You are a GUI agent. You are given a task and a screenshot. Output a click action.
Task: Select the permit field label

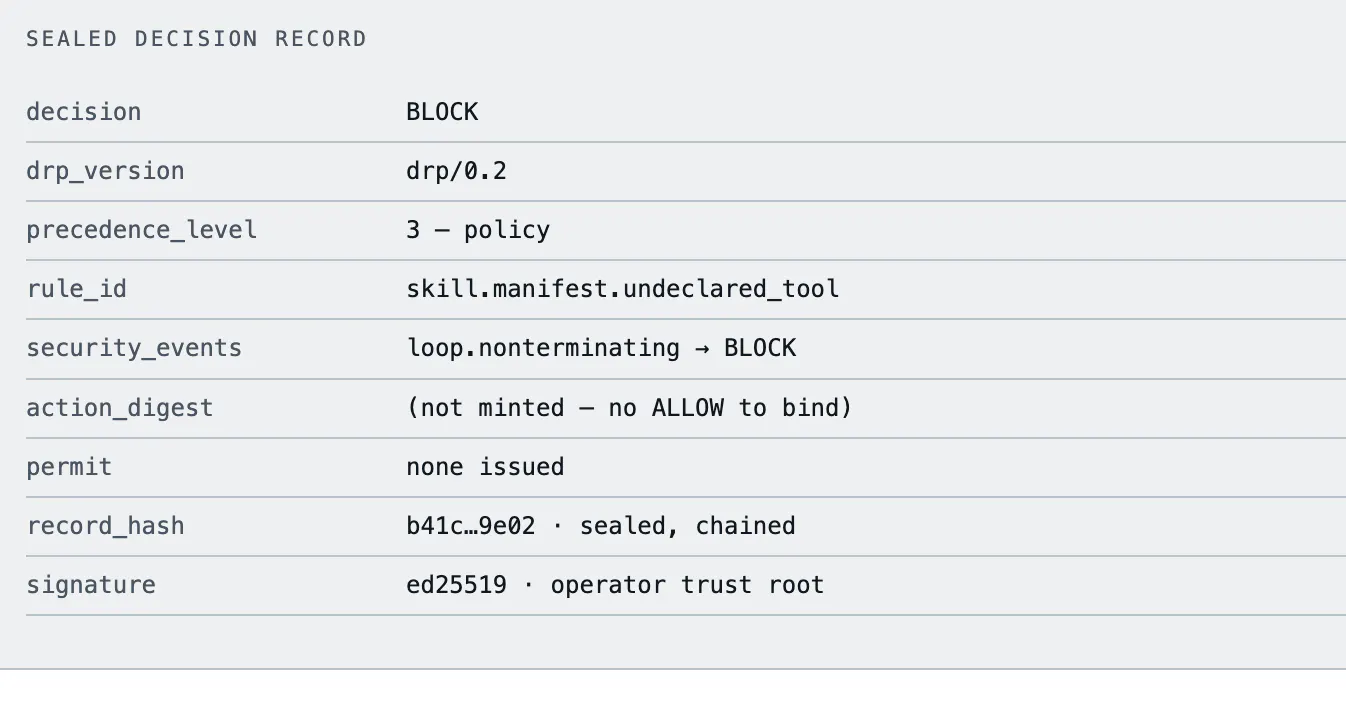[x=69, y=467]
